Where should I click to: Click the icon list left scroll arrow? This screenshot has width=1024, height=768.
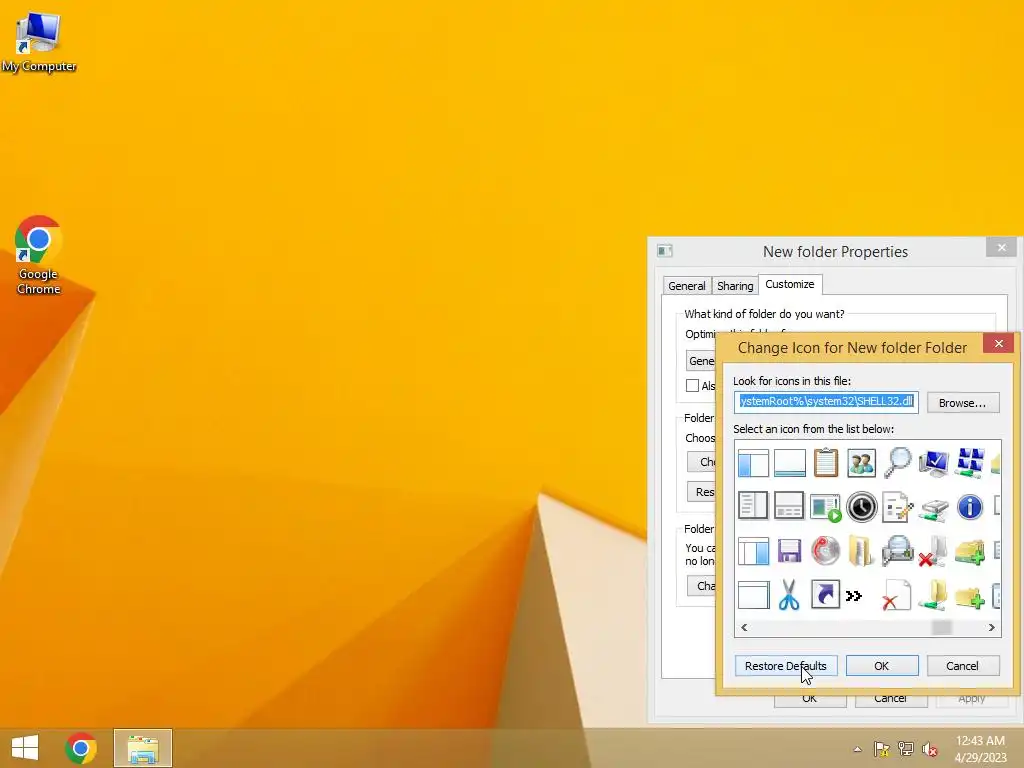point(744,628)
